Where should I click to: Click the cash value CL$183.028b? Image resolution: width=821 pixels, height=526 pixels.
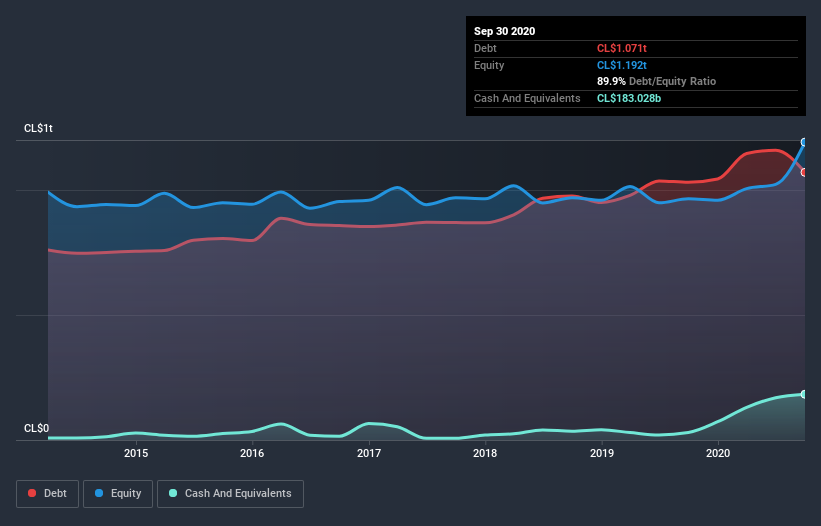click(629, 98)
